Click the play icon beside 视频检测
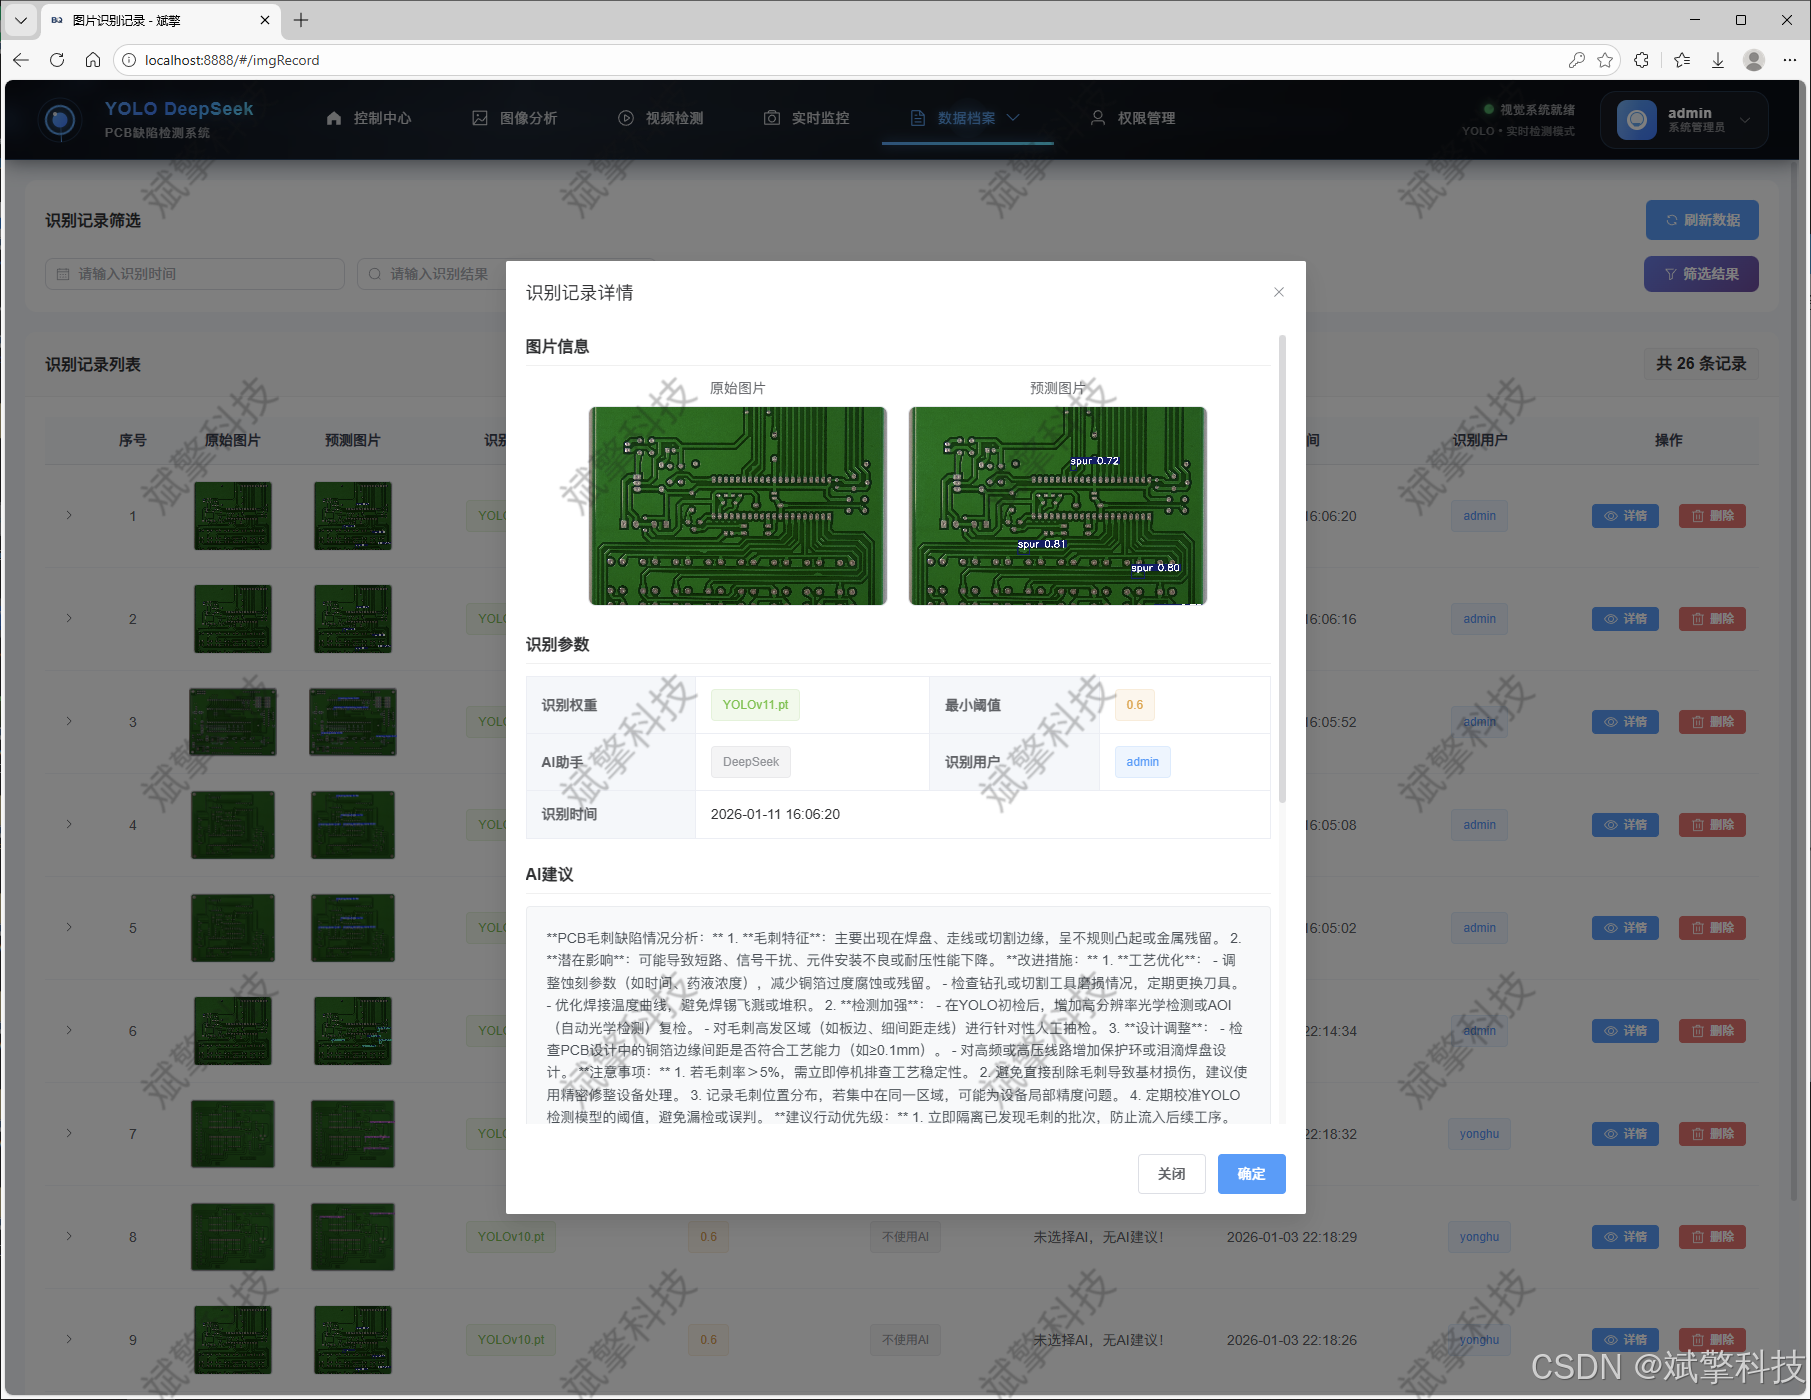 626,118
